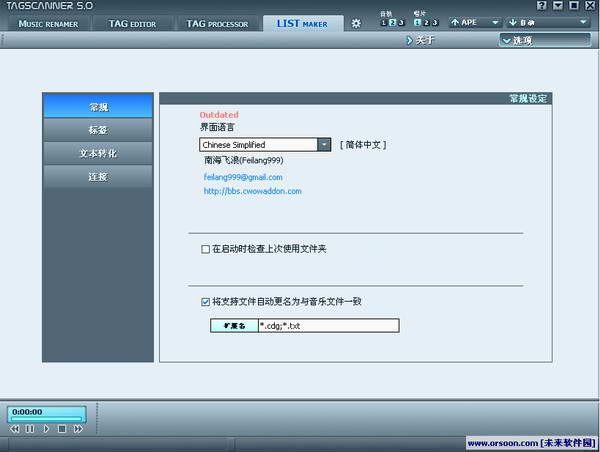Collapse the 选项 options panel header
Screen dimensions: 600x452
click(x=545, y=40)
